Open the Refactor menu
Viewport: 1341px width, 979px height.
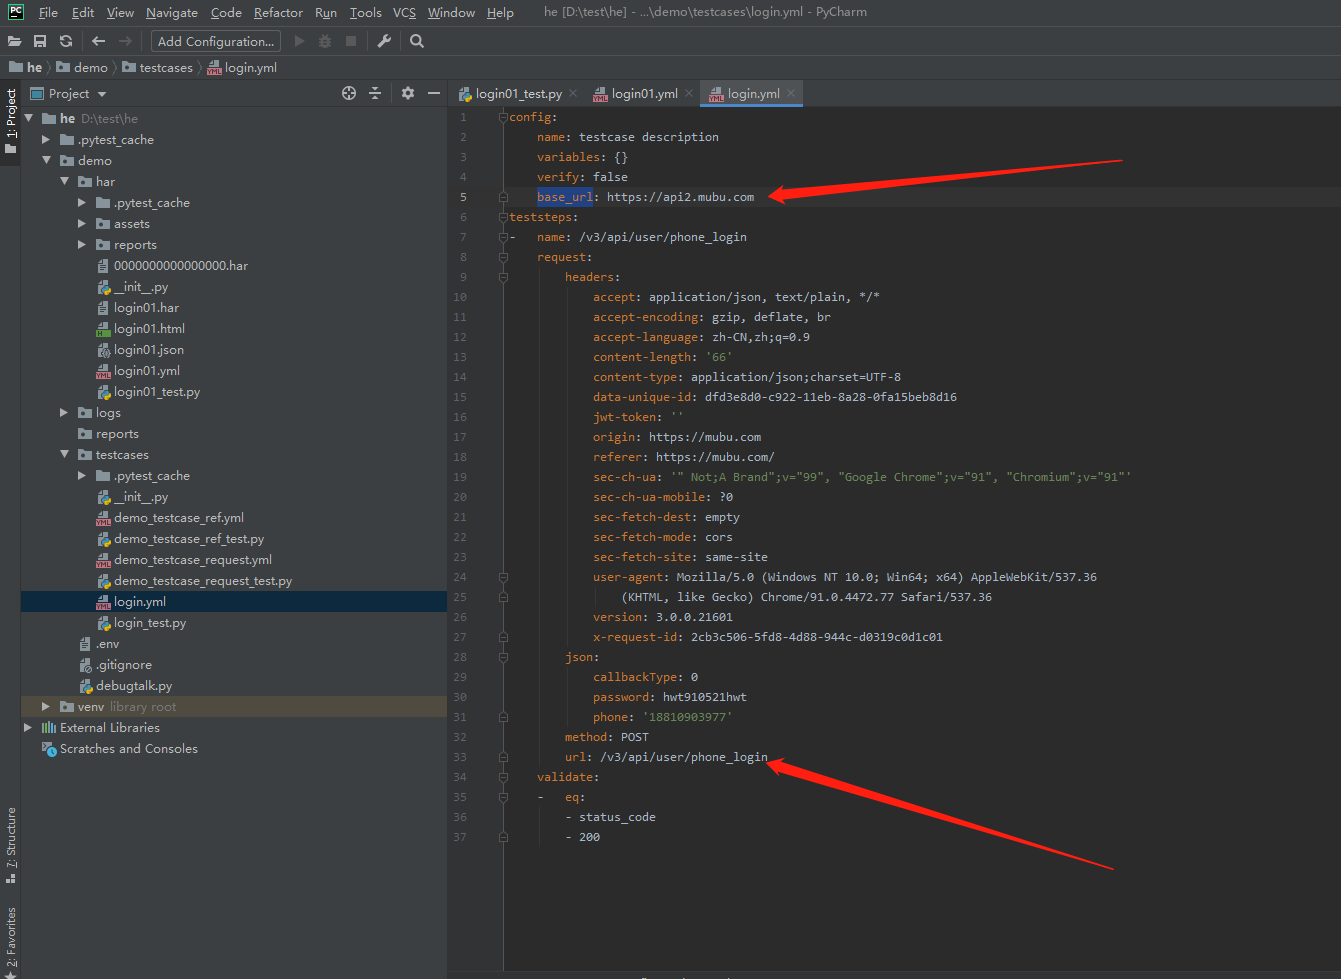[x=278, y=12]
